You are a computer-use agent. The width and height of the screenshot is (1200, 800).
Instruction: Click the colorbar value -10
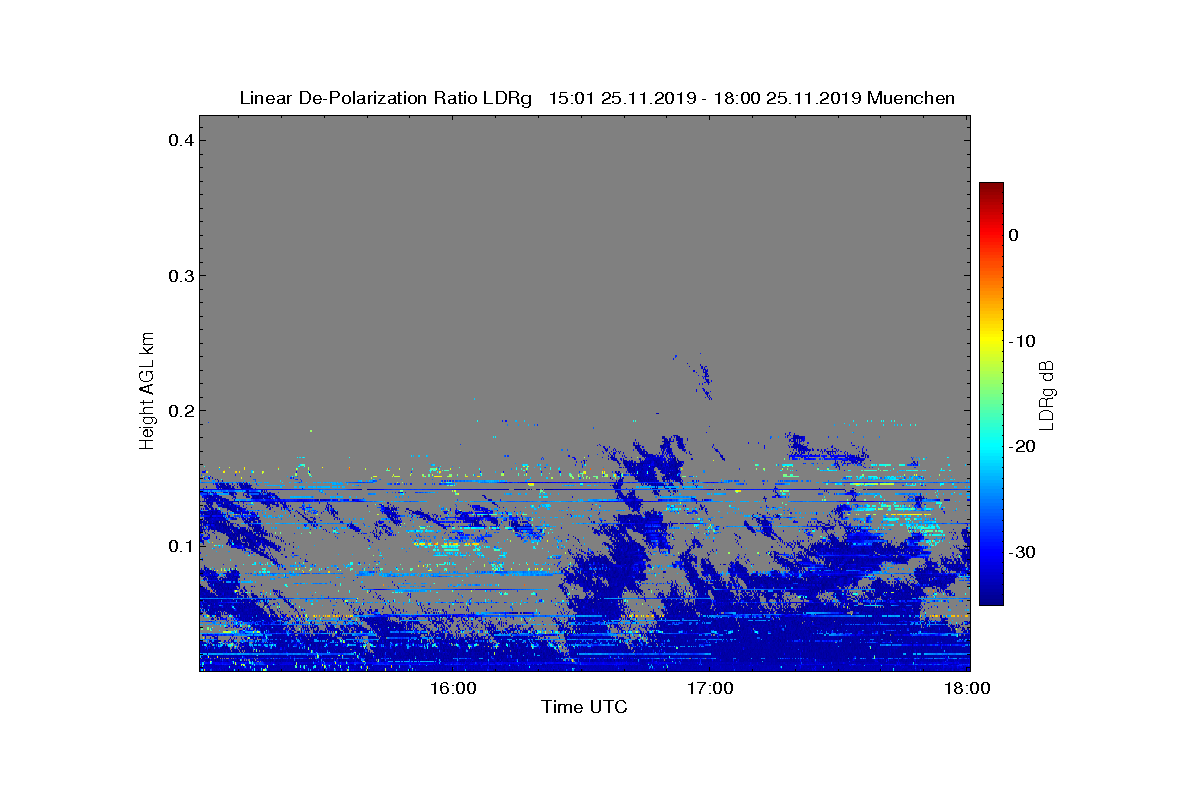click(1021, 341)
